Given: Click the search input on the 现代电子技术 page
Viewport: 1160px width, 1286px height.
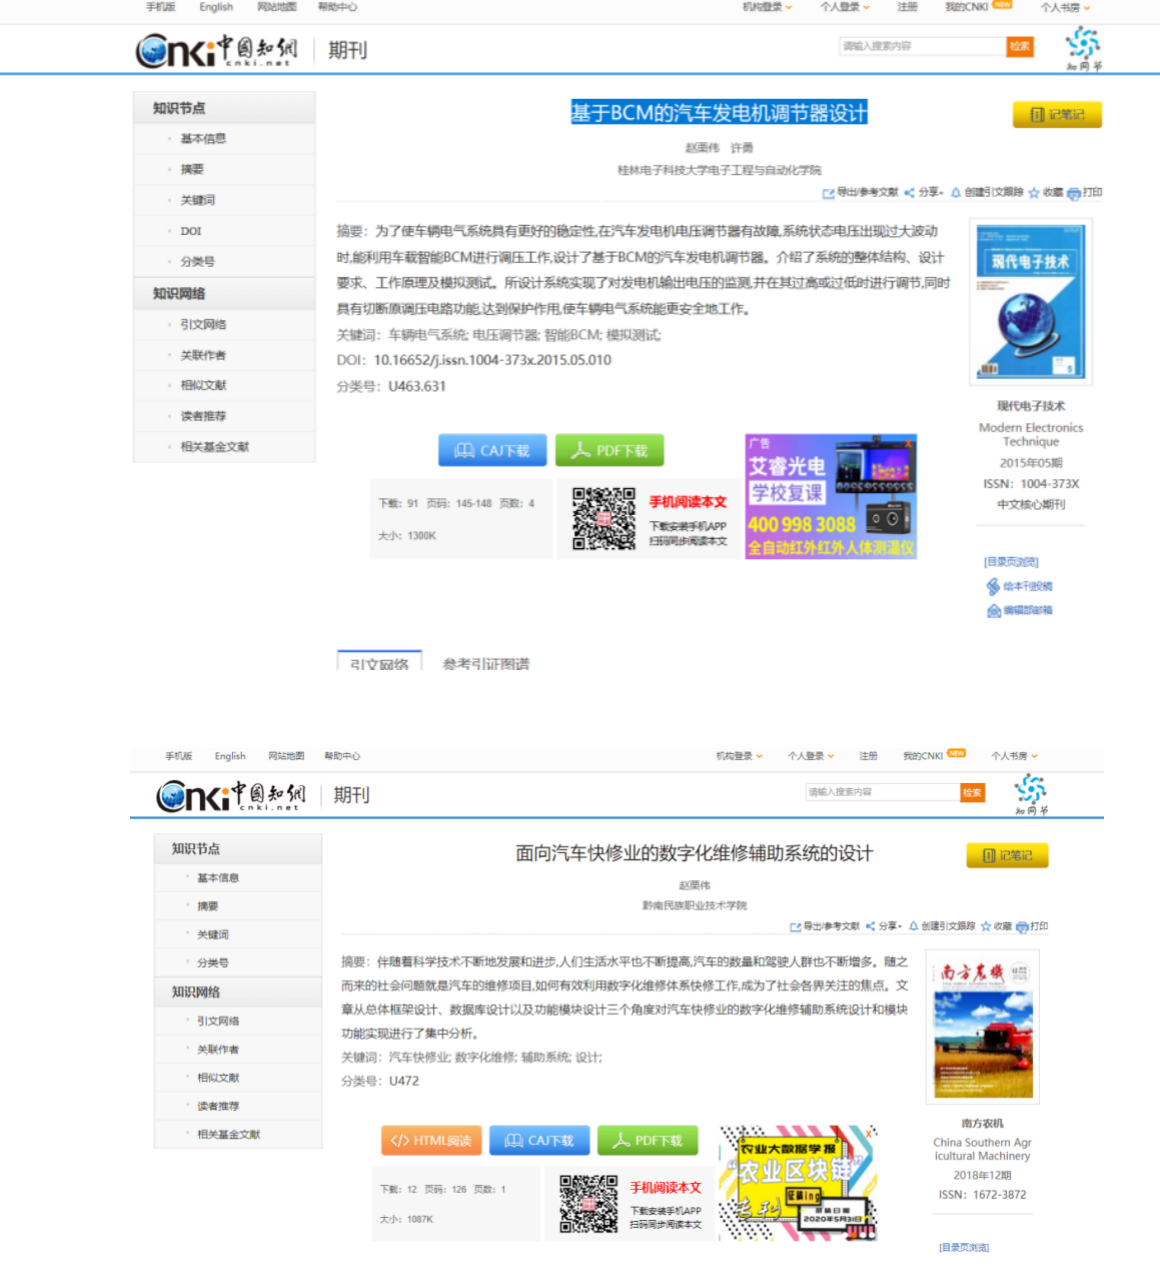Looking at the screenshot, I should (x=922, y=46).
